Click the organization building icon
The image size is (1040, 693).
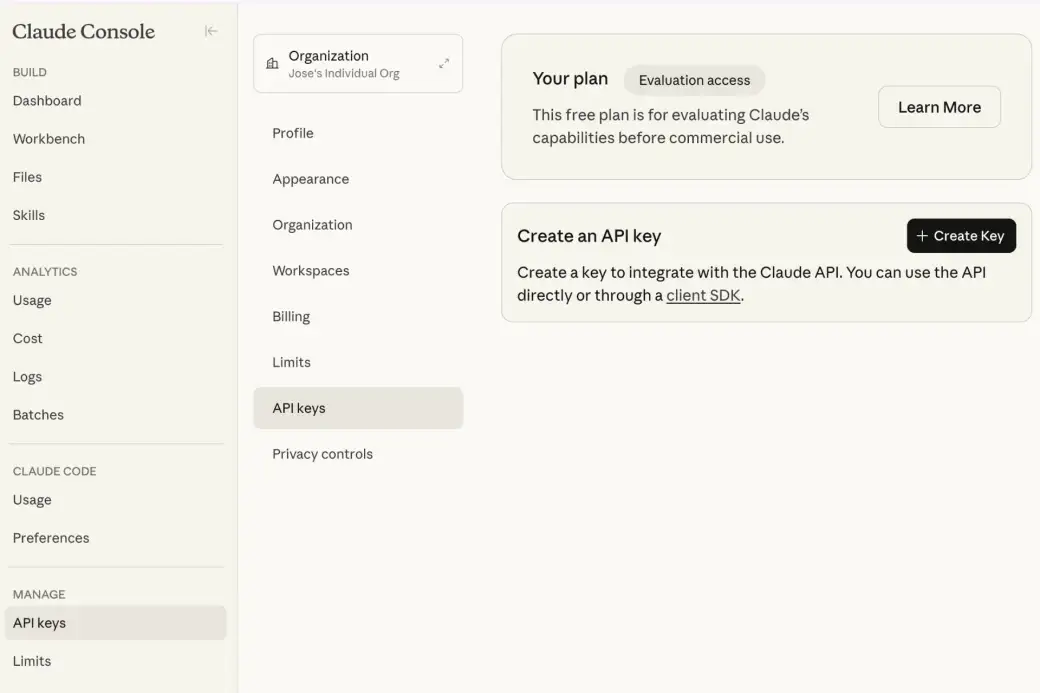pyautogui.click(x=272, y=64)
